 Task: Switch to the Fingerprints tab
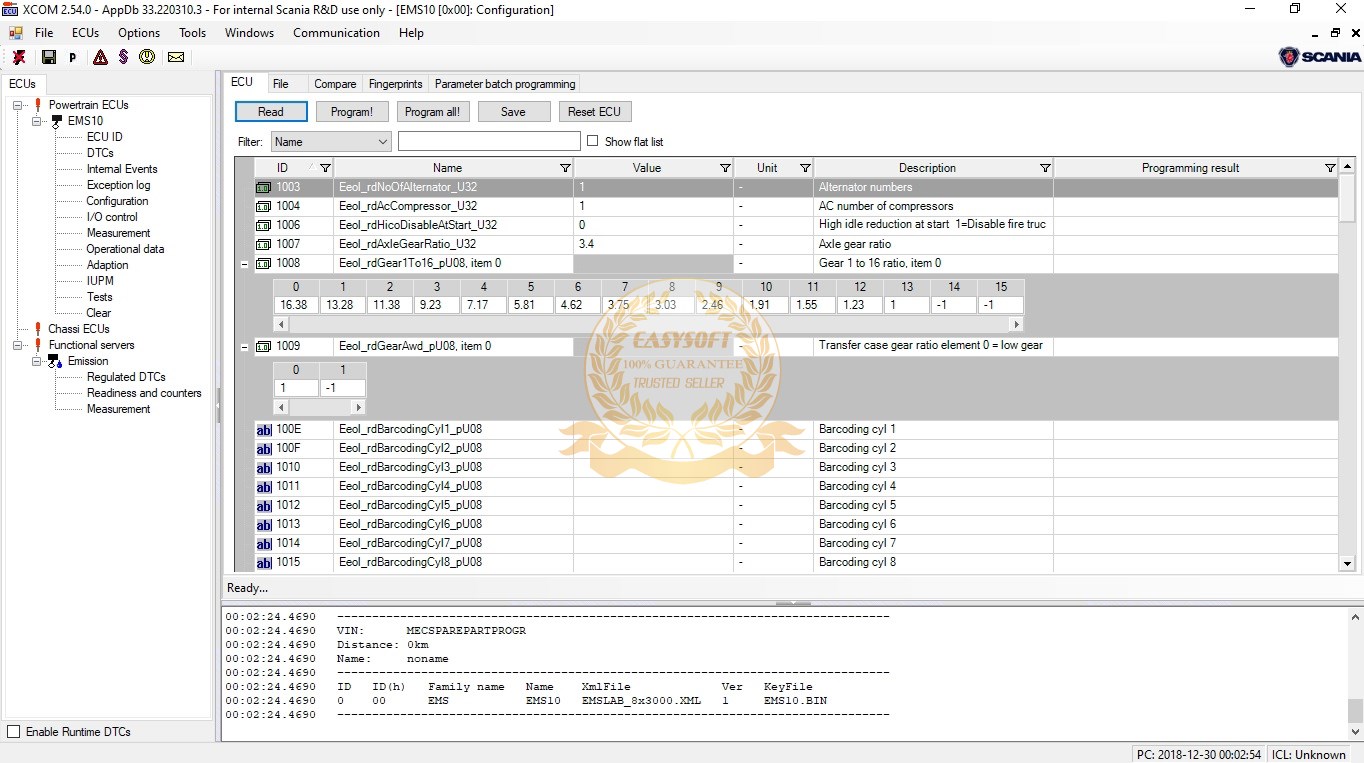click(x=395, y=84)
